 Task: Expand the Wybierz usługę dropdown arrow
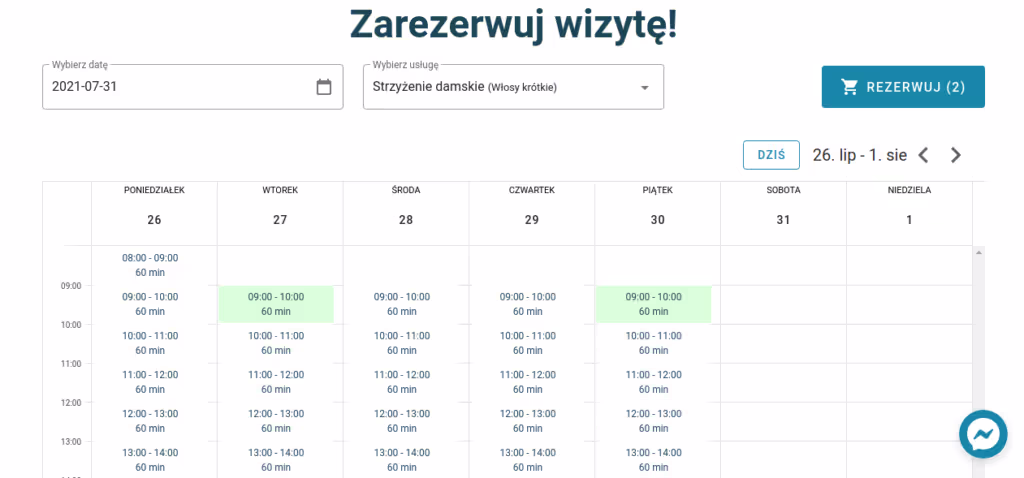(645, 88)
